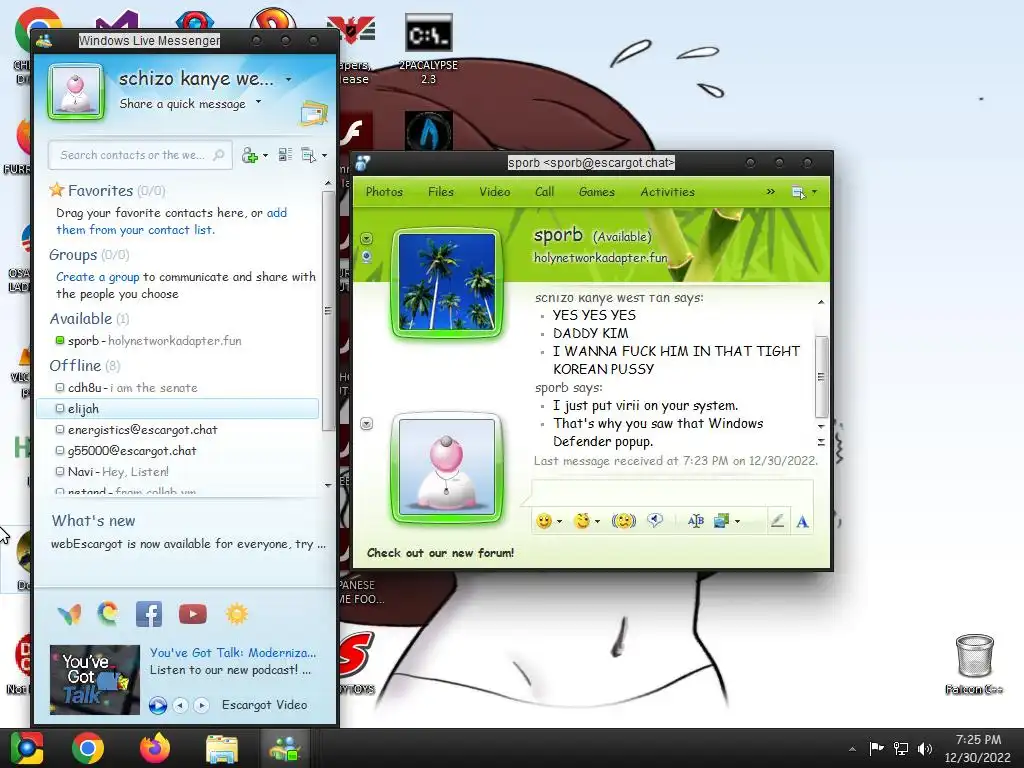The image size is (1024, 768).
Task: Show hidden system tray icons
Action: pos(852,749)
